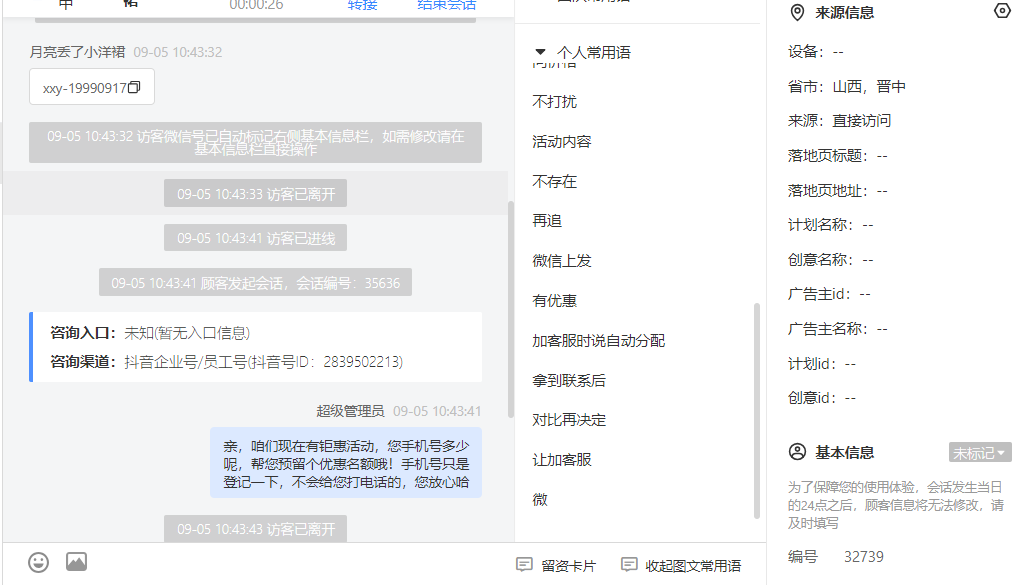Viewport: 1023px width, 585px height.
Task: Click the 创意id field
Action: point(822,398)
